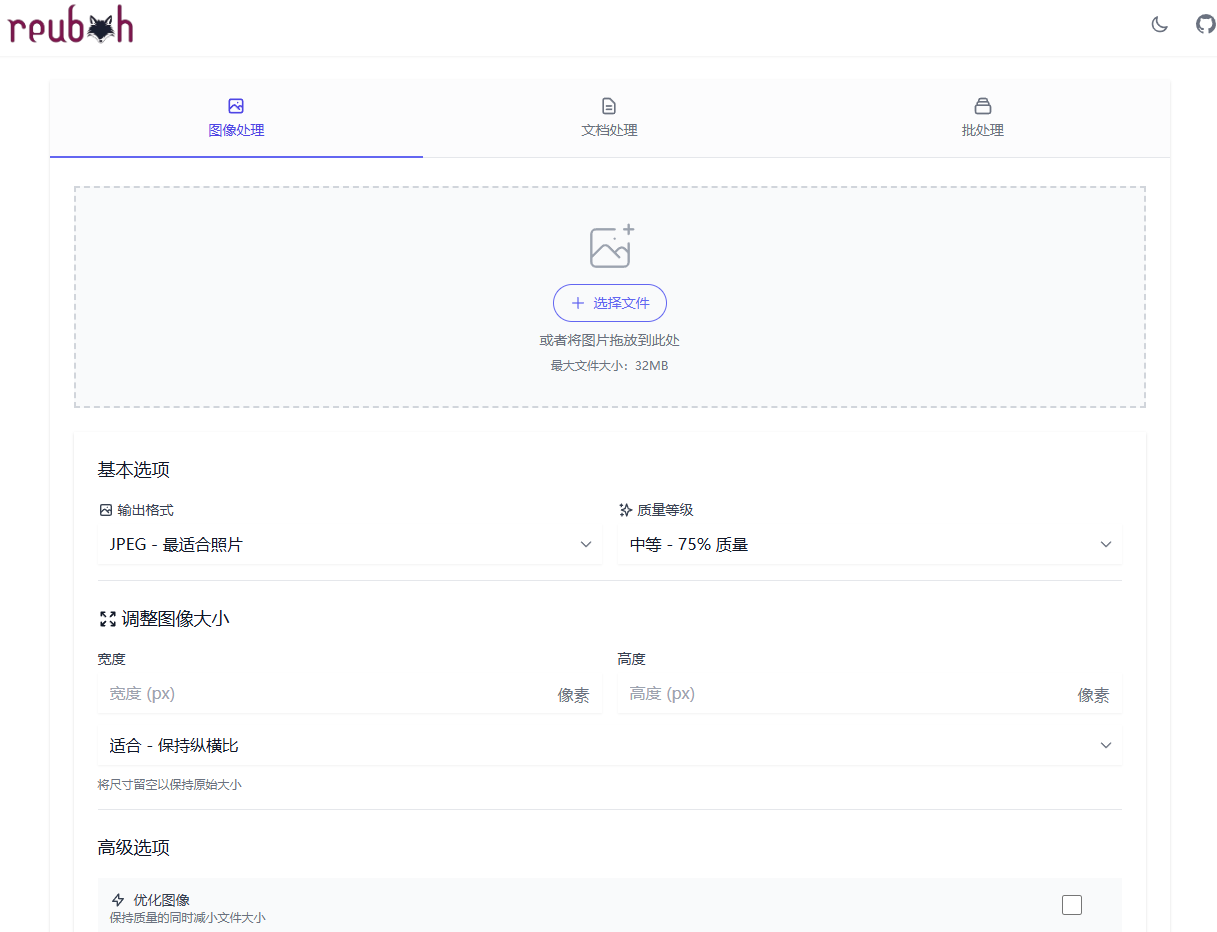Open the 质量等级 quality dropdown
The width and height of the screenshot is (1217, 932).
pos(870,545)
